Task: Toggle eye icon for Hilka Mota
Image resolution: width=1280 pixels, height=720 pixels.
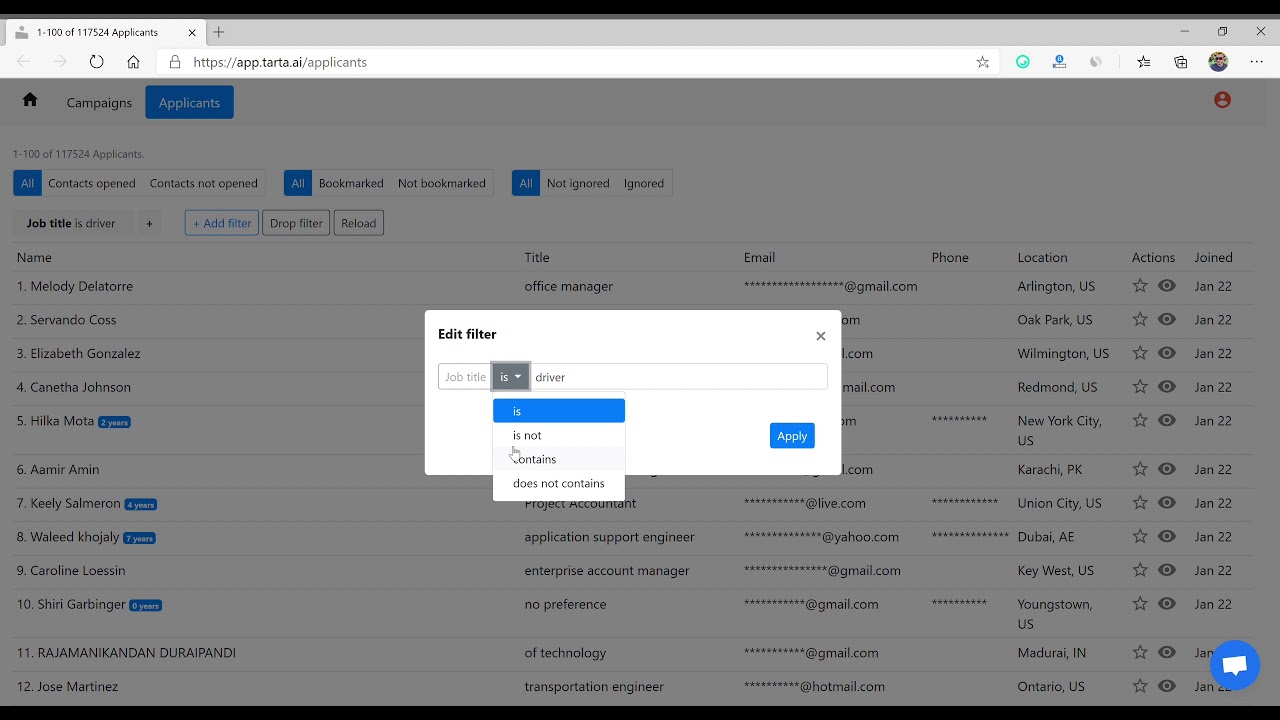Action: coord(1167,421)
